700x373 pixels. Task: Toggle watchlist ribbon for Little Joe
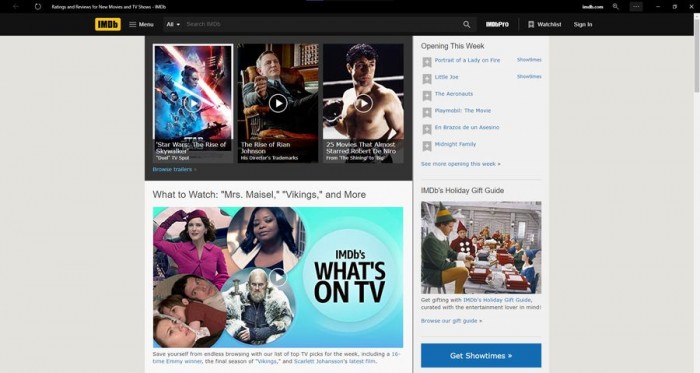427,79
